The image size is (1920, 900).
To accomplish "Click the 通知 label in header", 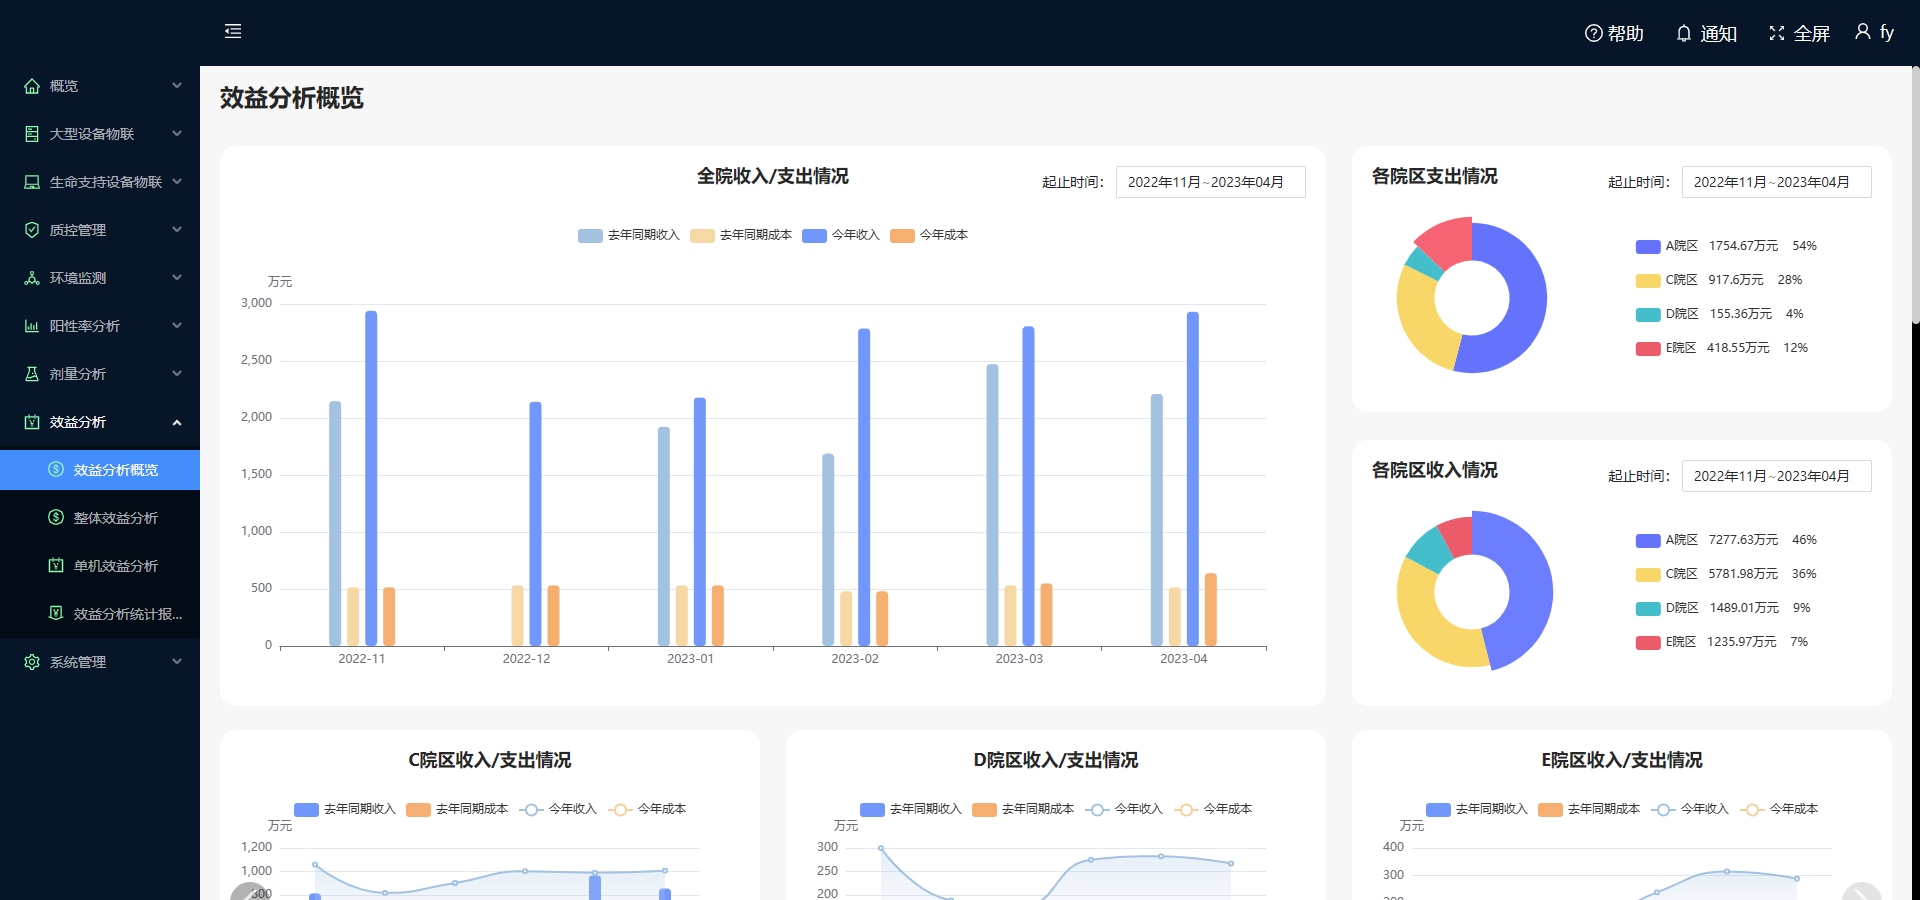I will pos(1718,33).
